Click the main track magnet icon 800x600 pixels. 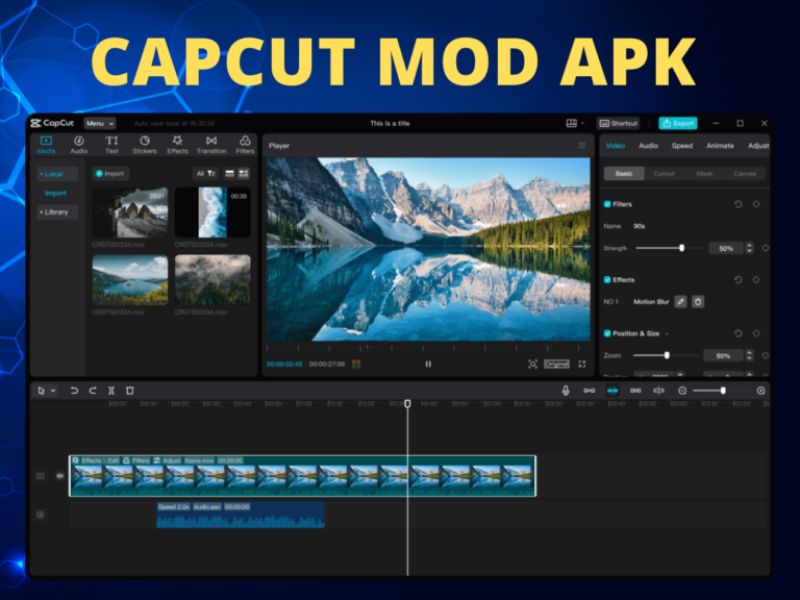pos(589,391)
